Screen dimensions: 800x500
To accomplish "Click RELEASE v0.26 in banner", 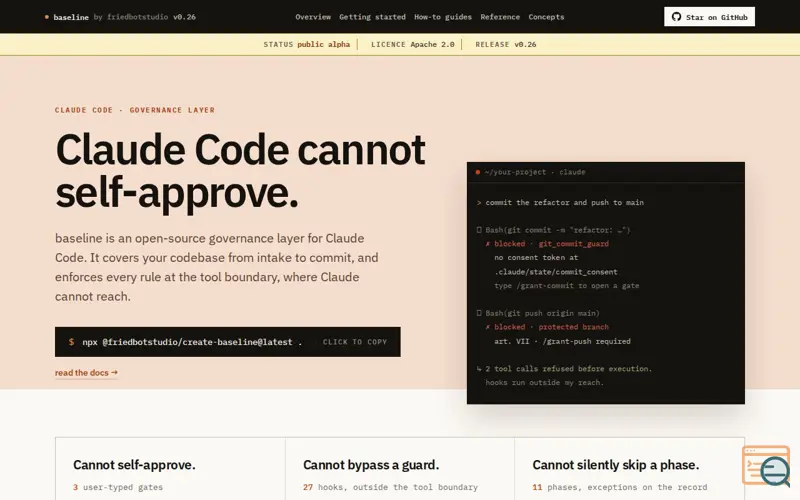I will point(506,44).
